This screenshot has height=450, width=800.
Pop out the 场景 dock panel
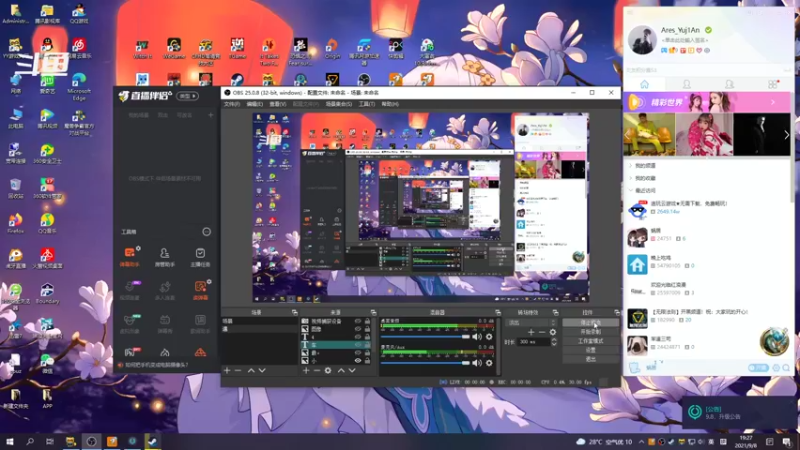[294, 312]
